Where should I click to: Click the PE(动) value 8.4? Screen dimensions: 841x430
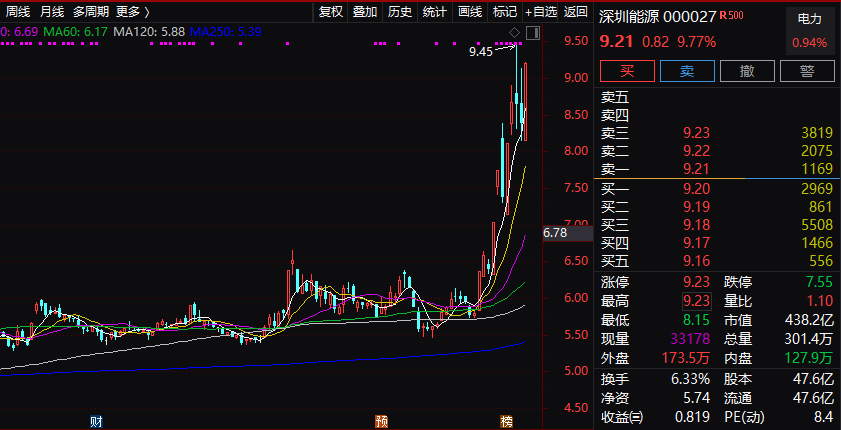(823, 417)
